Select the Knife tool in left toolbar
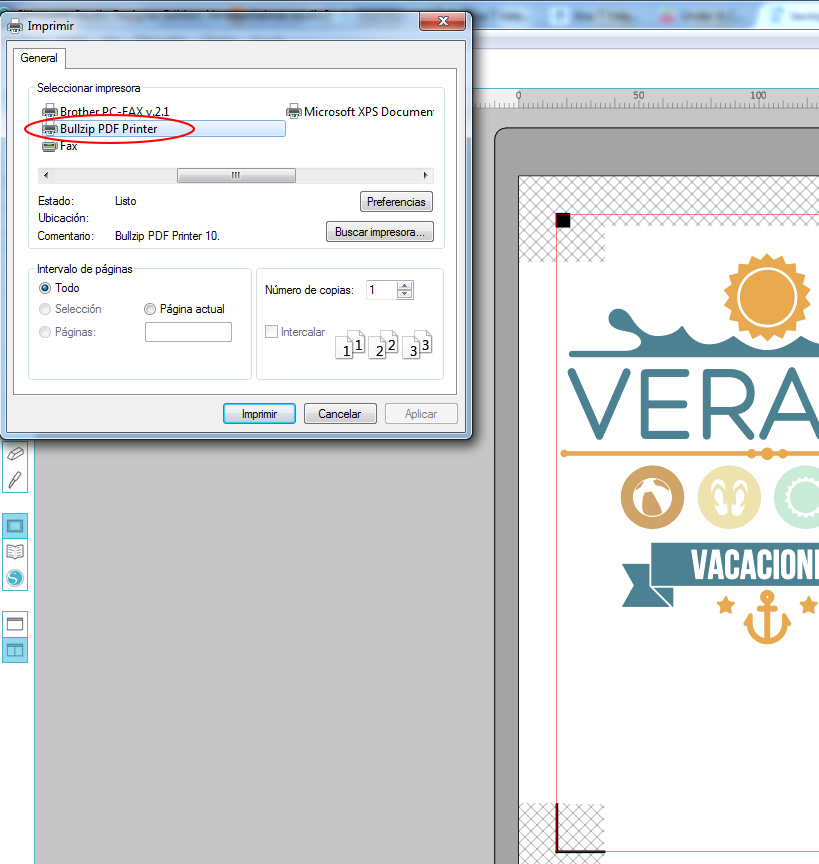 point(15,480)
